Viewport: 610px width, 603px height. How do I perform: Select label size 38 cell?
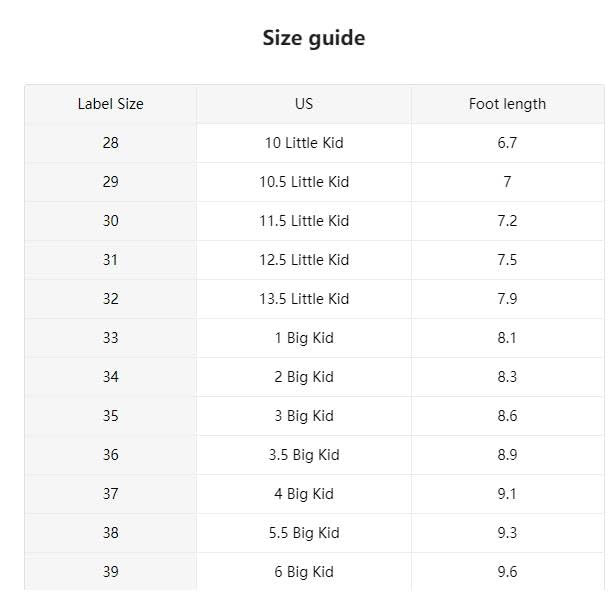pos(110,533)
